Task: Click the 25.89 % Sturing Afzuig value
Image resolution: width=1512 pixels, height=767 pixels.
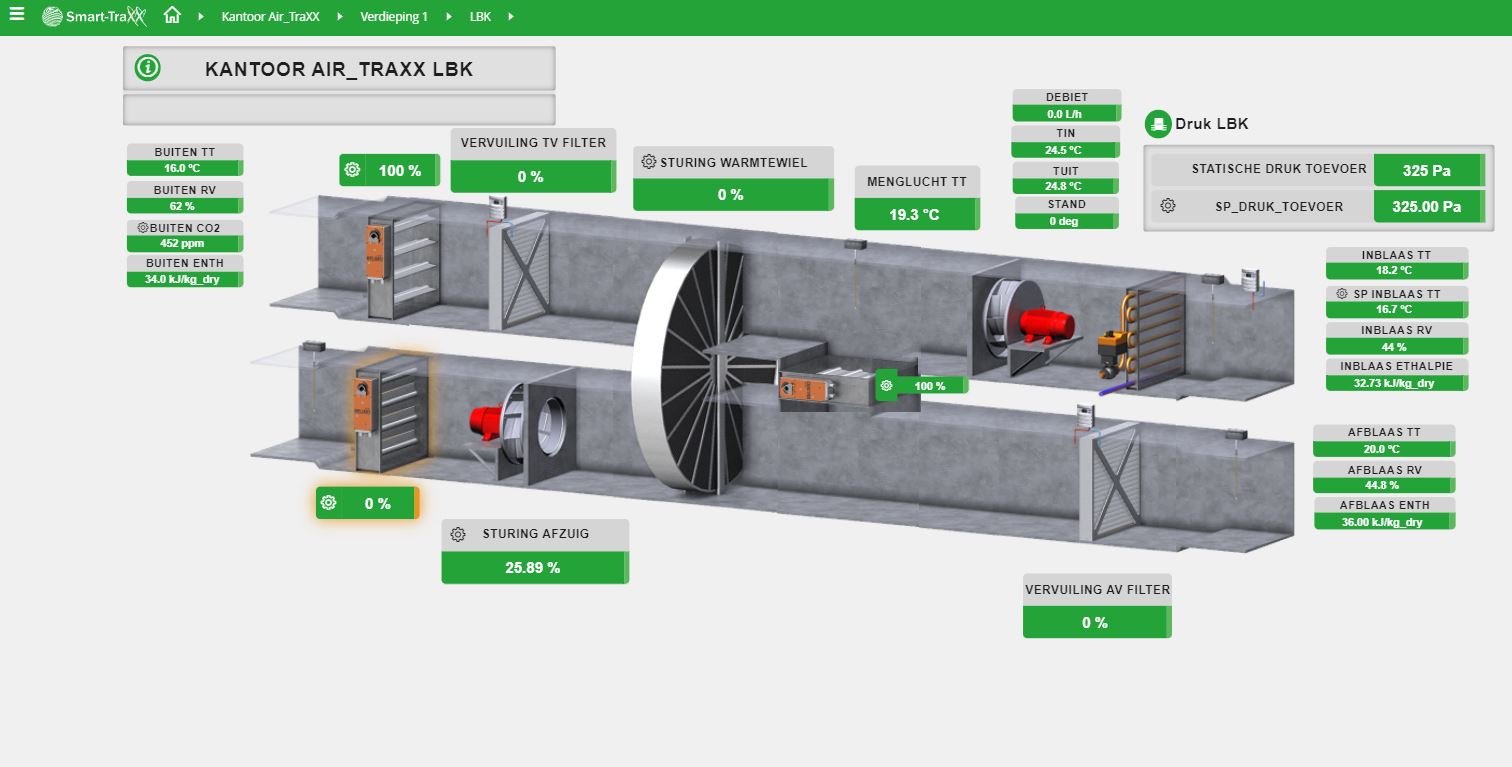Action: pyautogui.click(x=533, y=568)
